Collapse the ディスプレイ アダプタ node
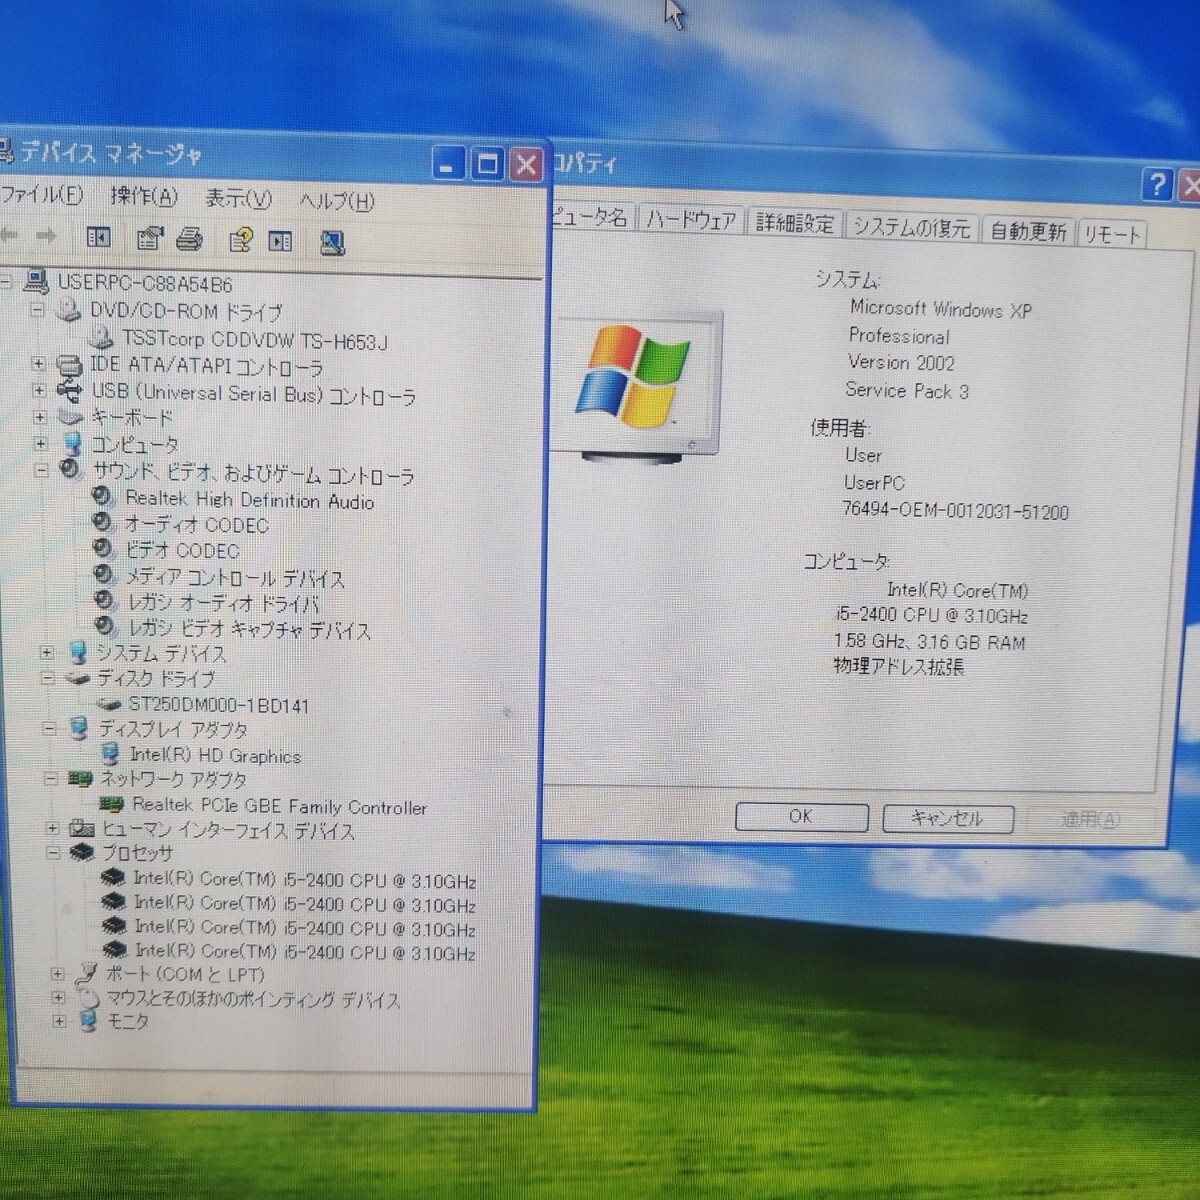1200x1200 pixels. coord(48,729)
